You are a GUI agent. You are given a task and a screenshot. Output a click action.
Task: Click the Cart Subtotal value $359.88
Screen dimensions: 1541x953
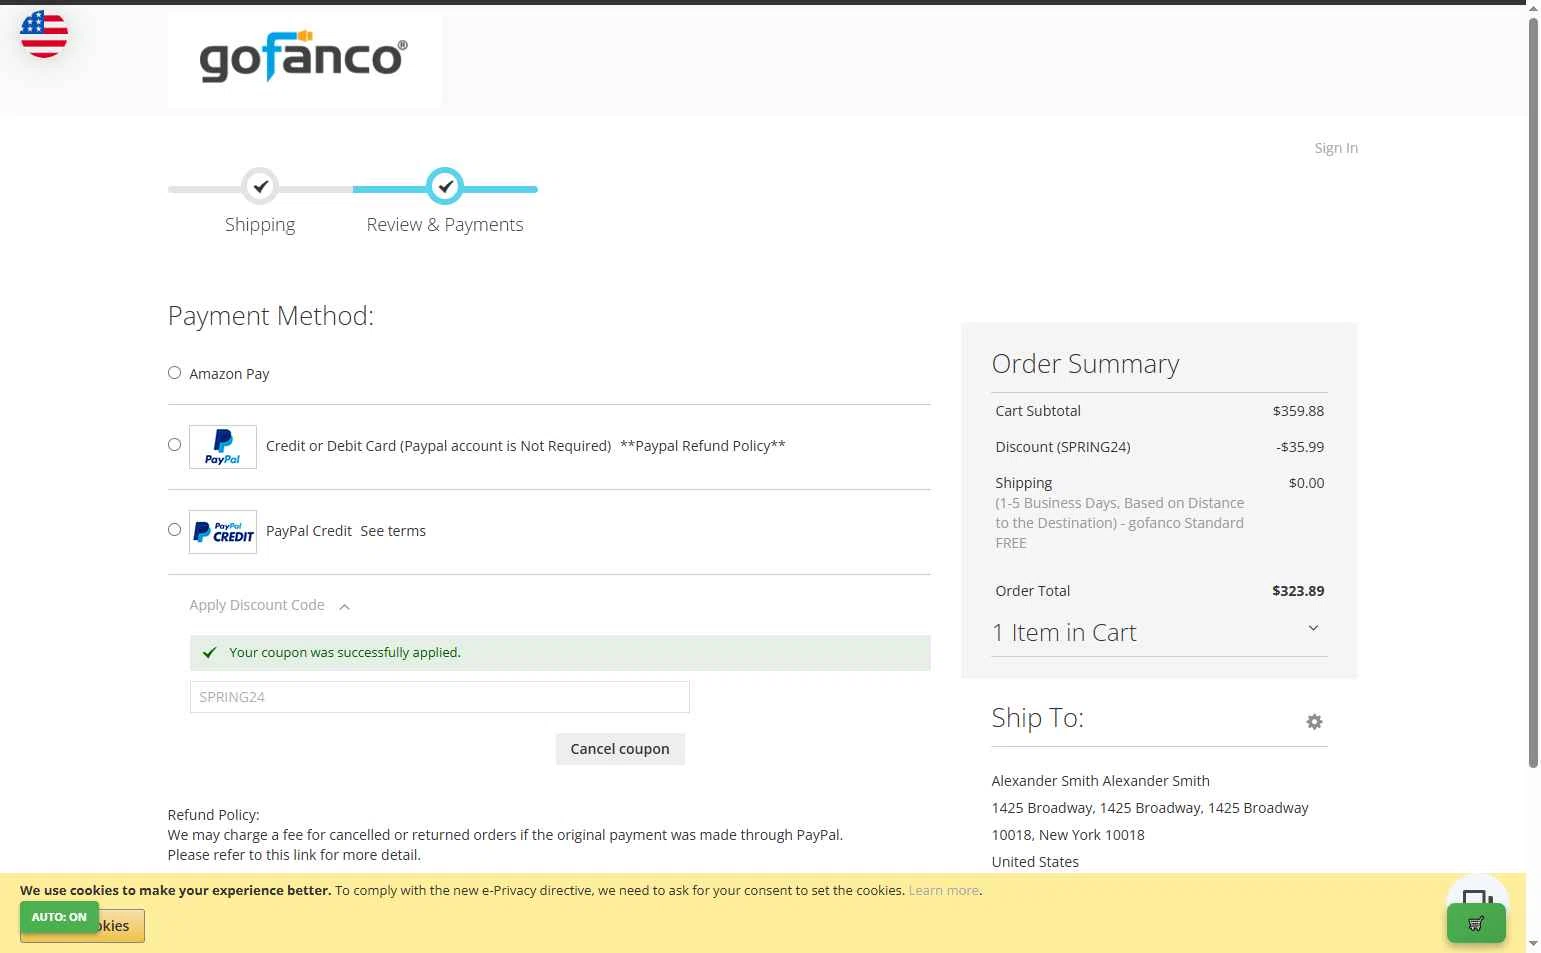[x=1298, y=411]
